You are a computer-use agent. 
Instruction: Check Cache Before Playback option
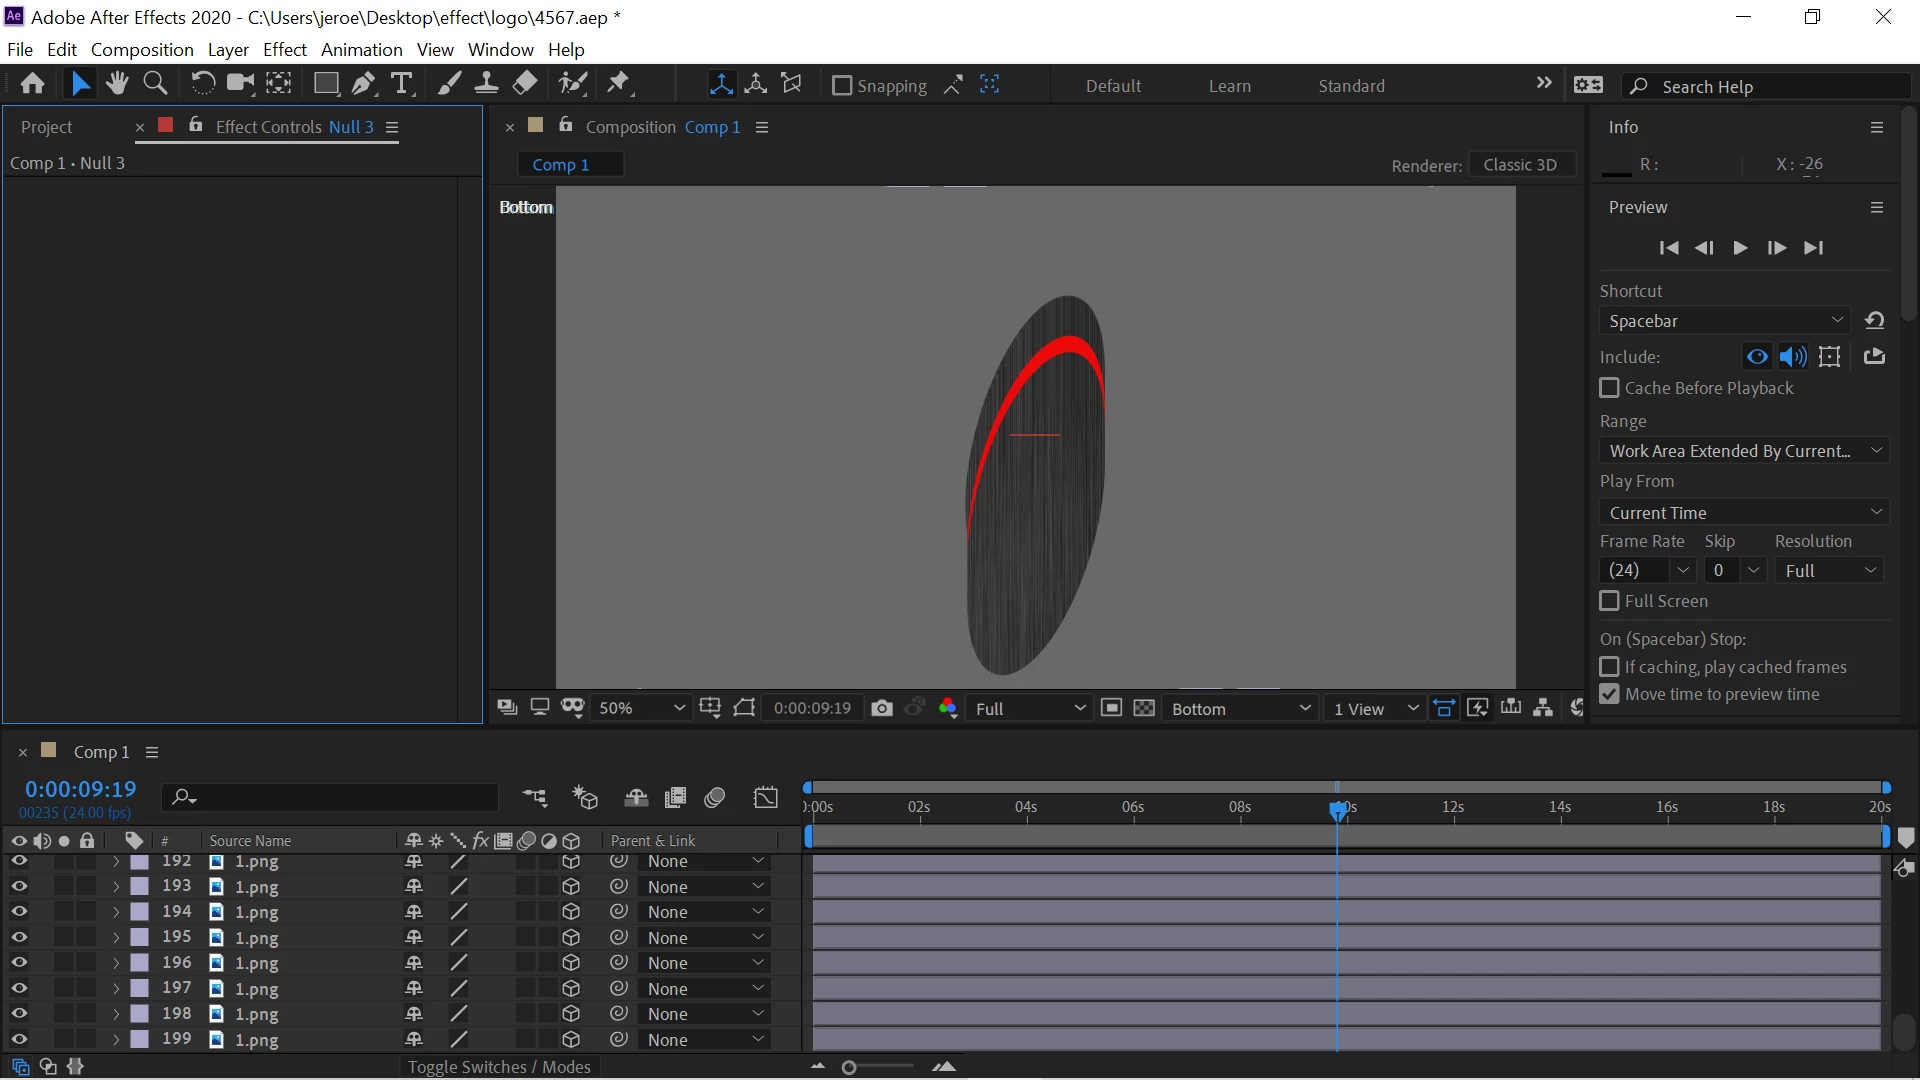coord(1609,388)
